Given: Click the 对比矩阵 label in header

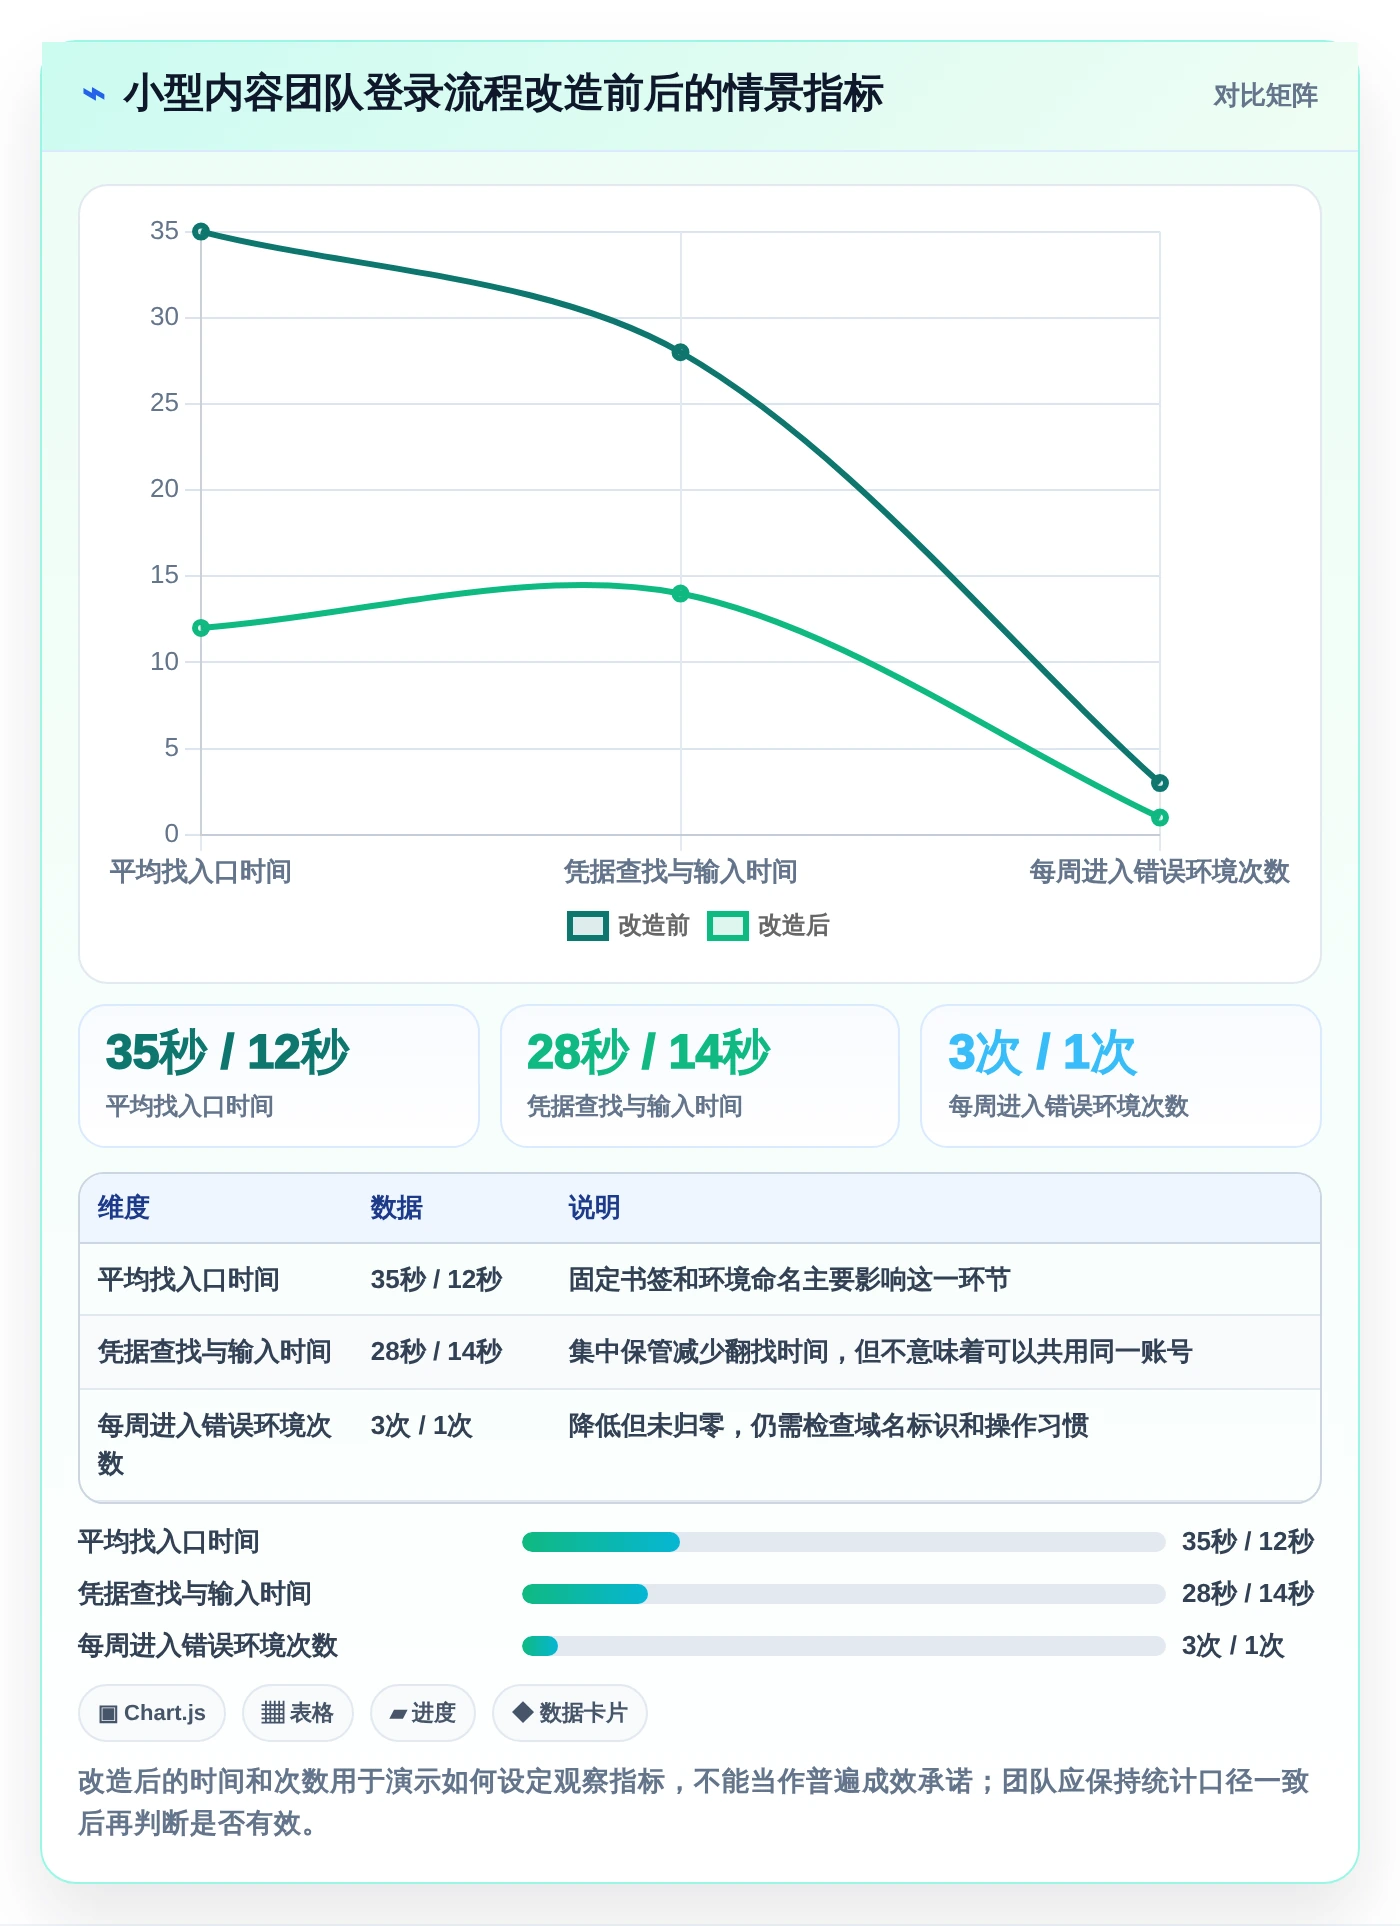Looking at the screenshot, I should [1265, 96].
